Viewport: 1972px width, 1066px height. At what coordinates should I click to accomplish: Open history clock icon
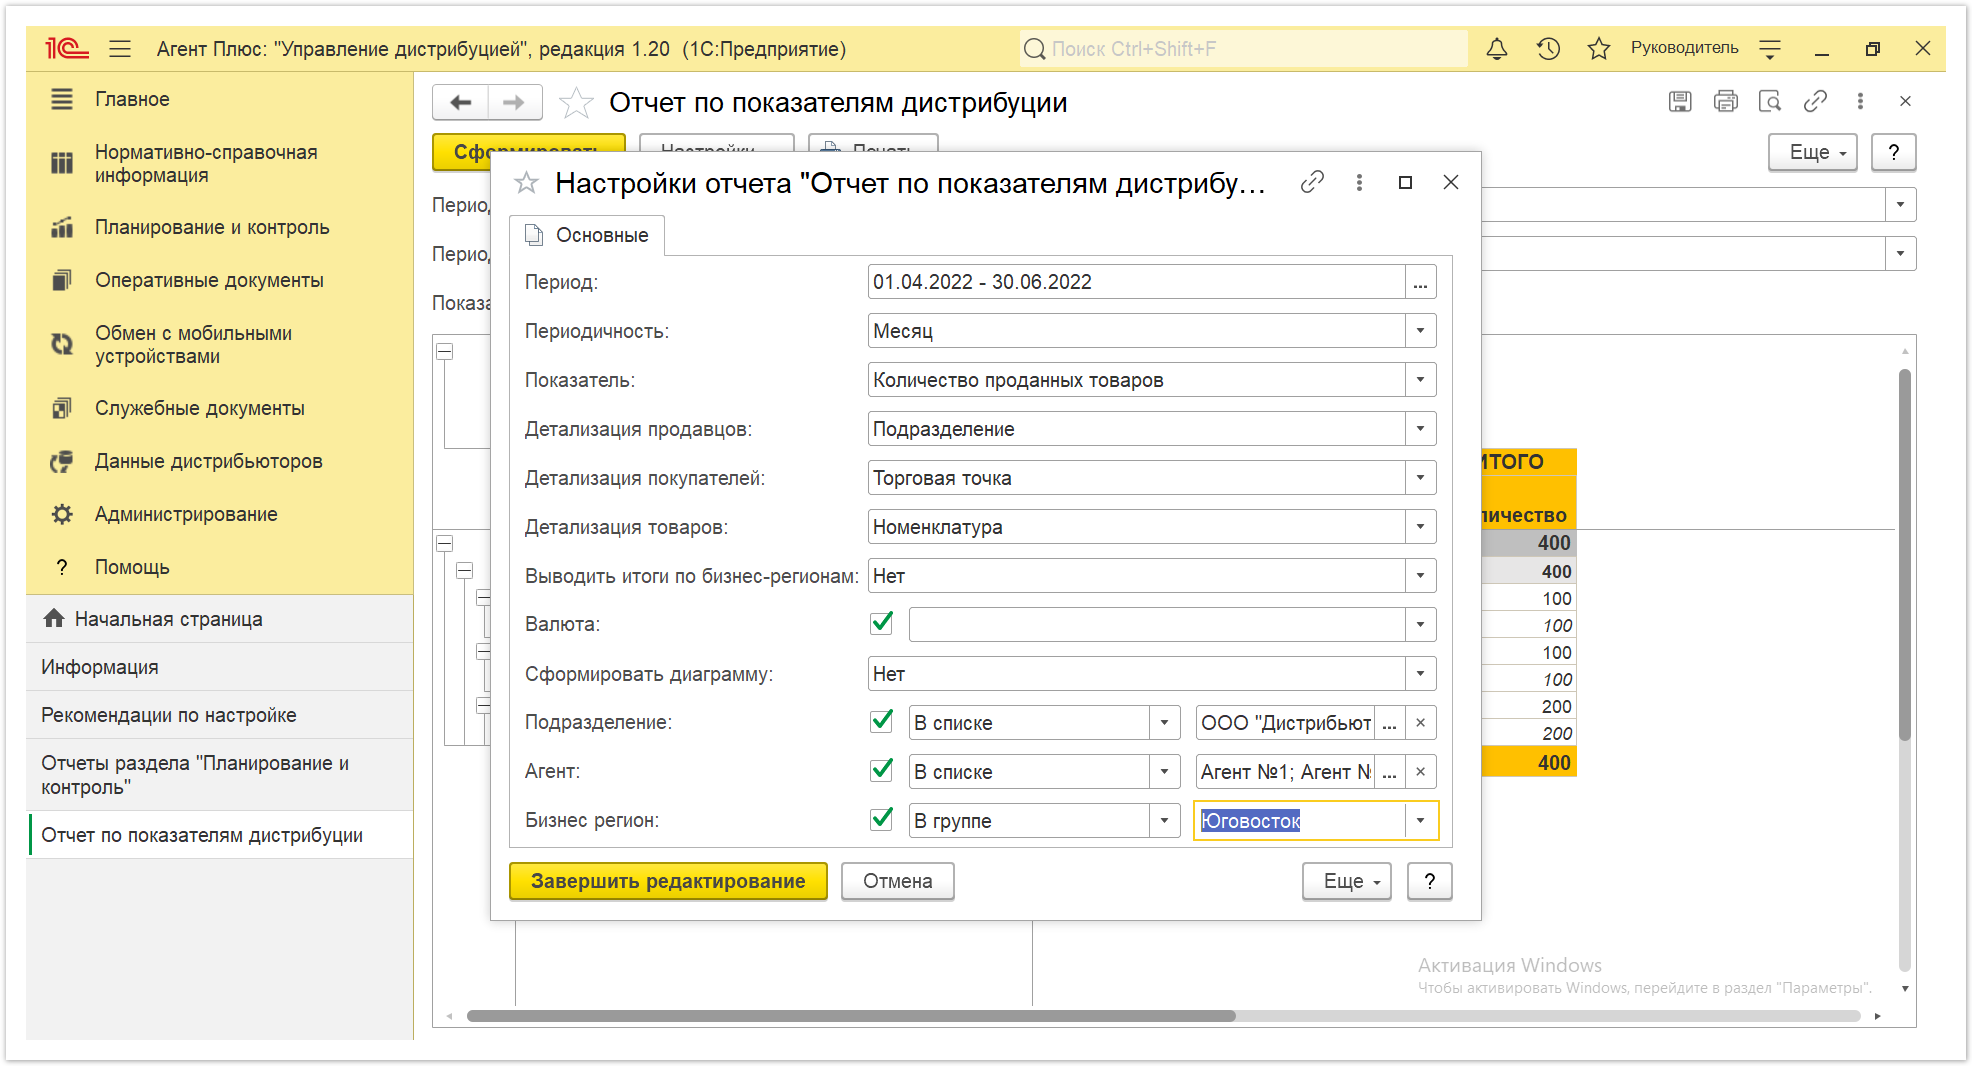click(x=1548, y=48)
